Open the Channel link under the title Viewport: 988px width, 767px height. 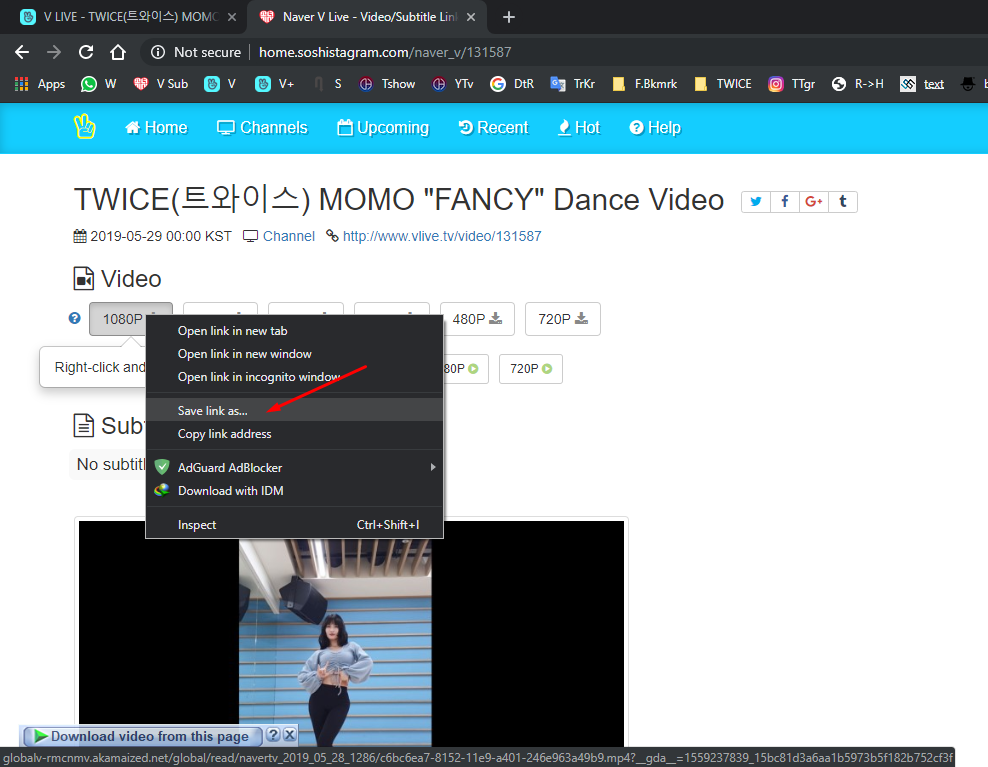tap(289, 236)
